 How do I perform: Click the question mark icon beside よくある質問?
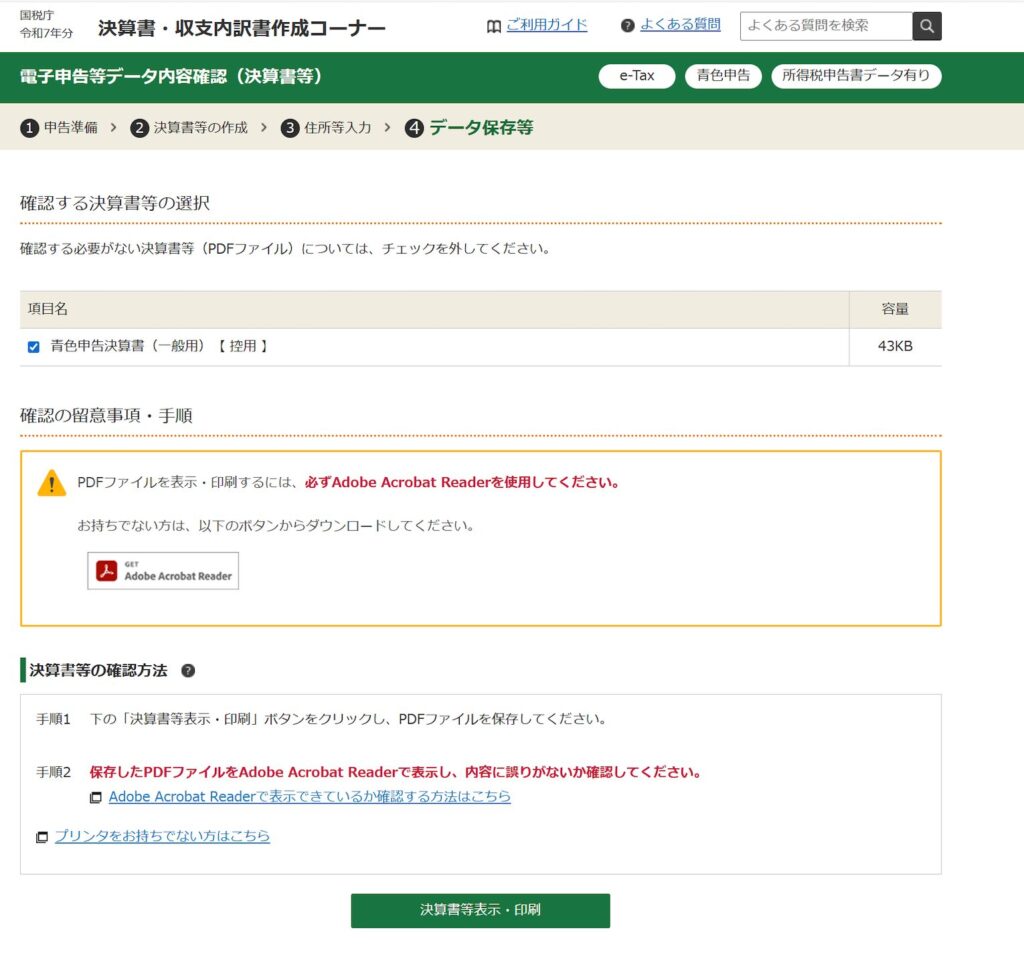point(628,26)
